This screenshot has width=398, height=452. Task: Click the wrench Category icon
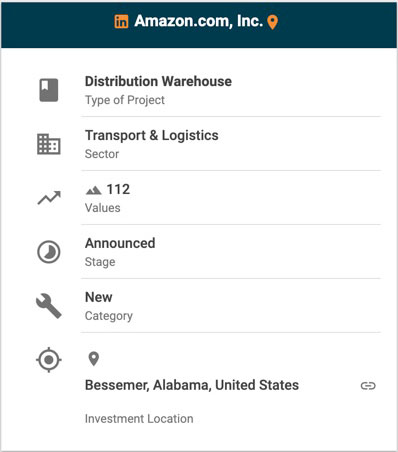49,306
